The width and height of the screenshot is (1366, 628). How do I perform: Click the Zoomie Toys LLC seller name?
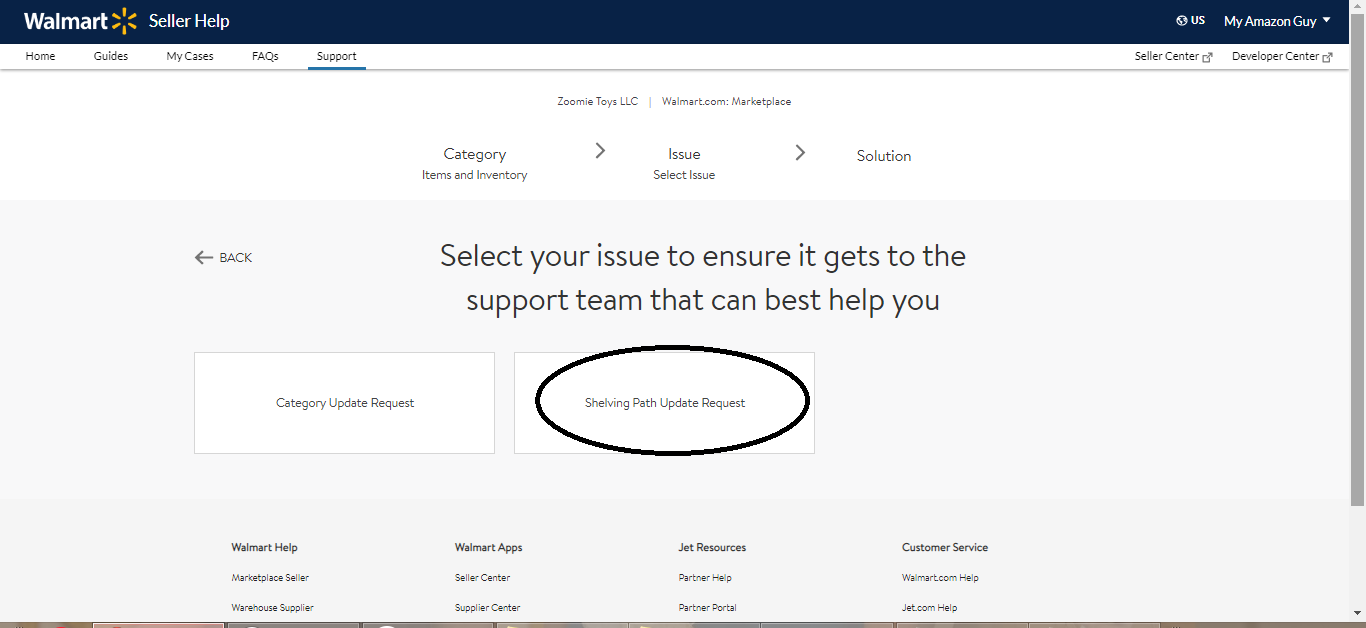coord(597,101)
